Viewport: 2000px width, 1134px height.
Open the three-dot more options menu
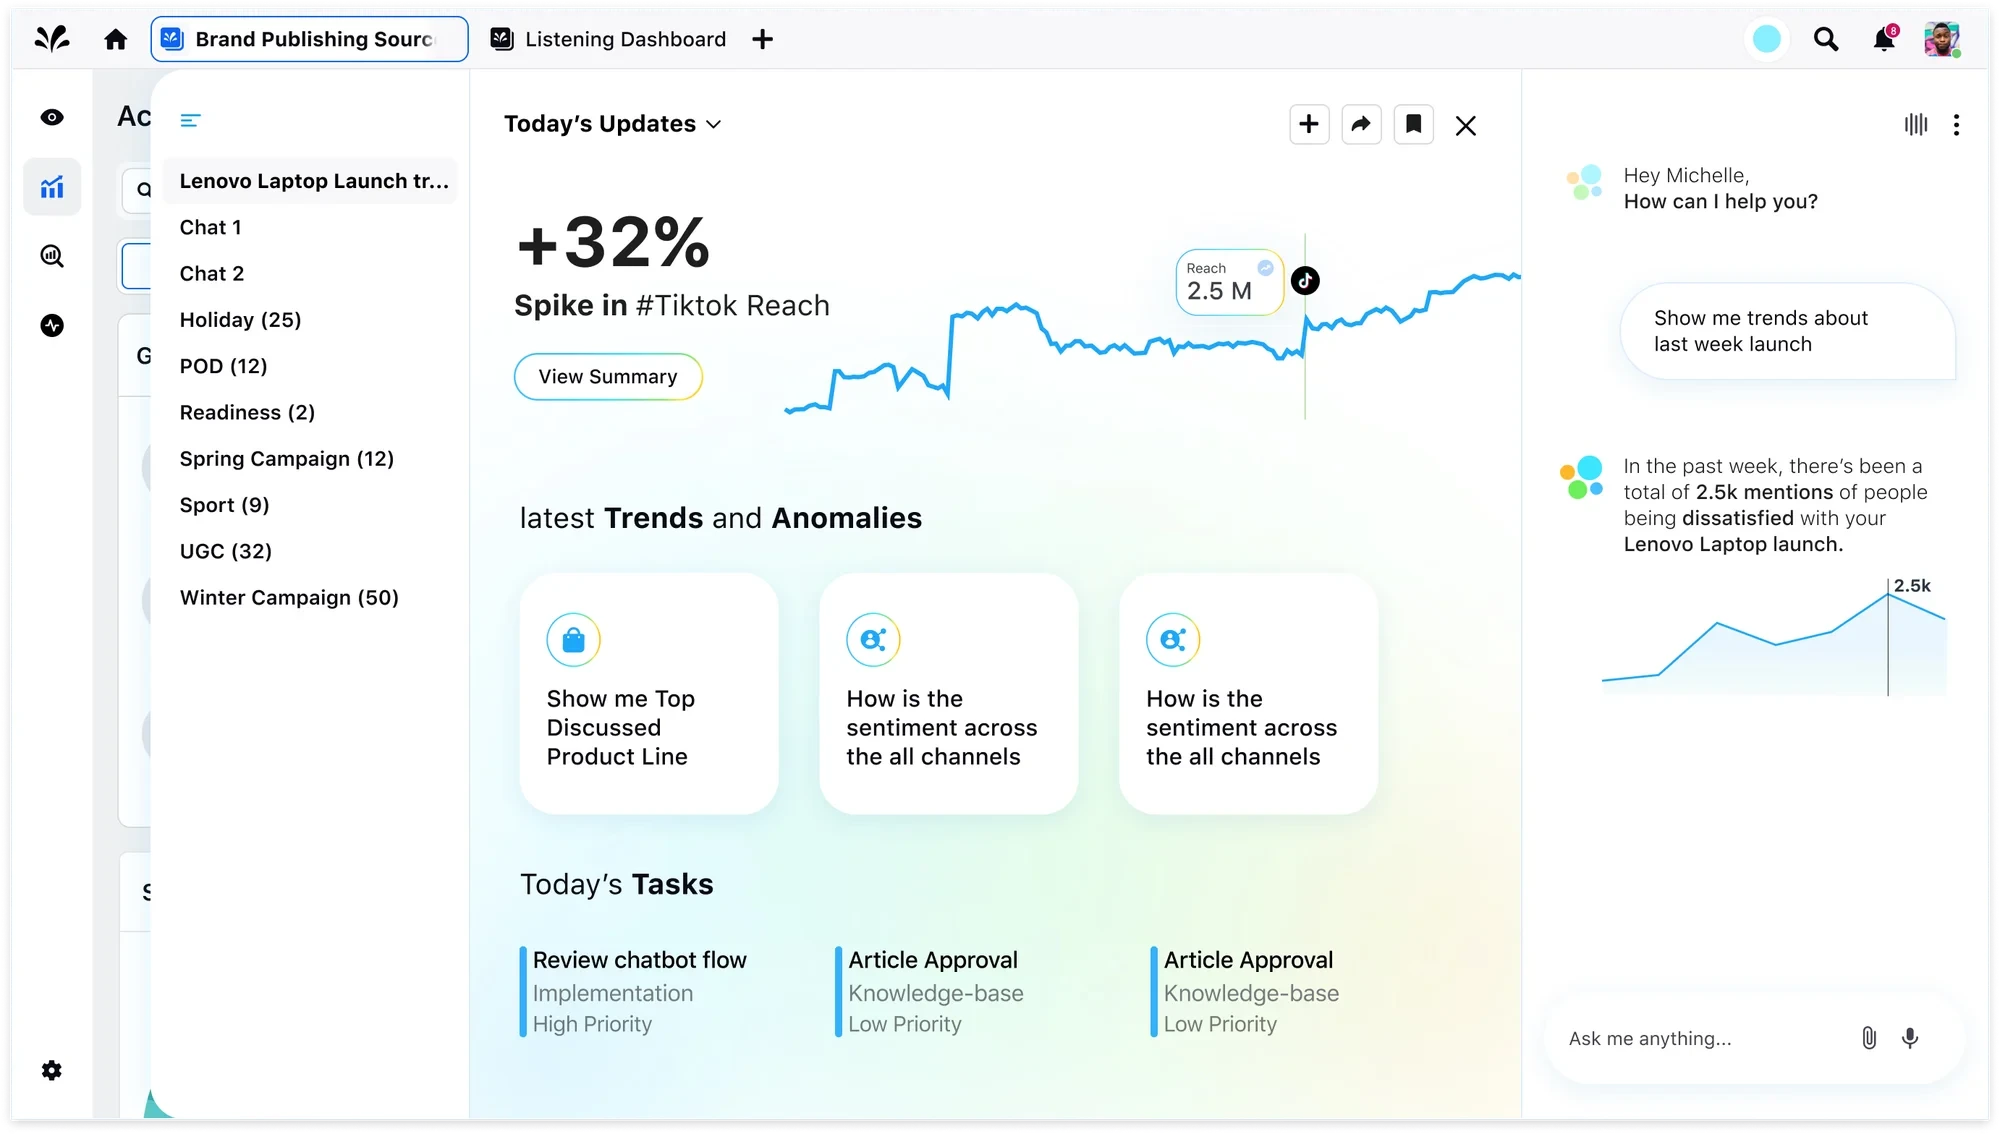(1956, 124)
